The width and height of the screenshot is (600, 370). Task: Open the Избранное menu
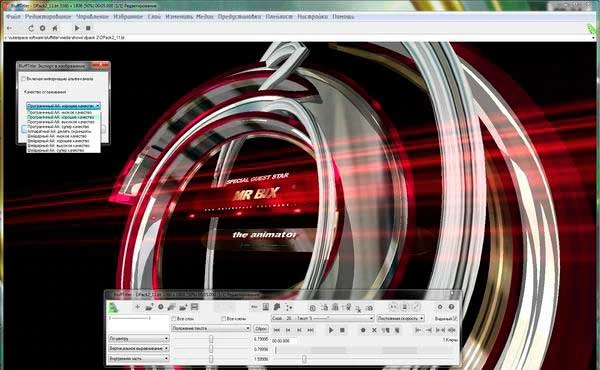(x=128, y=16)
